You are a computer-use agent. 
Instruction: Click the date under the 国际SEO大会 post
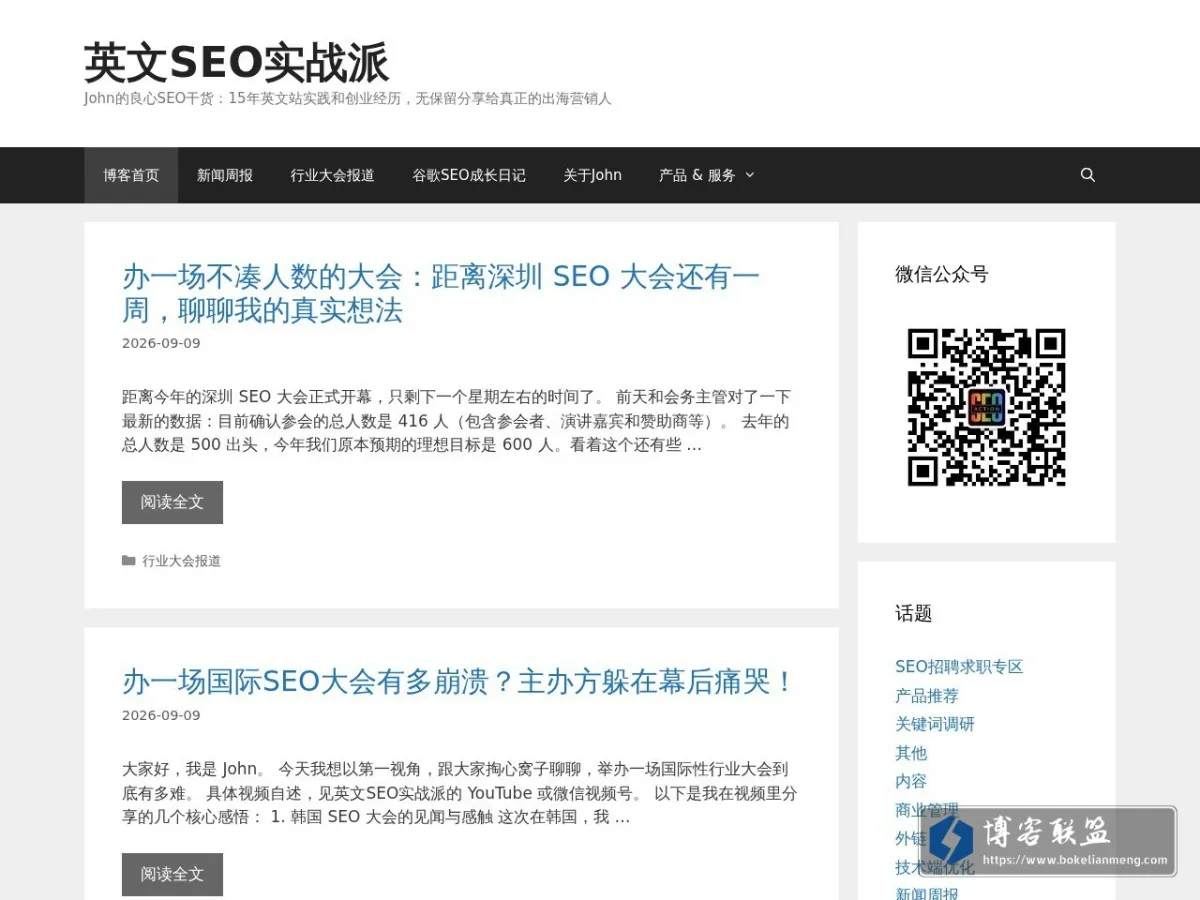[161, 715]
